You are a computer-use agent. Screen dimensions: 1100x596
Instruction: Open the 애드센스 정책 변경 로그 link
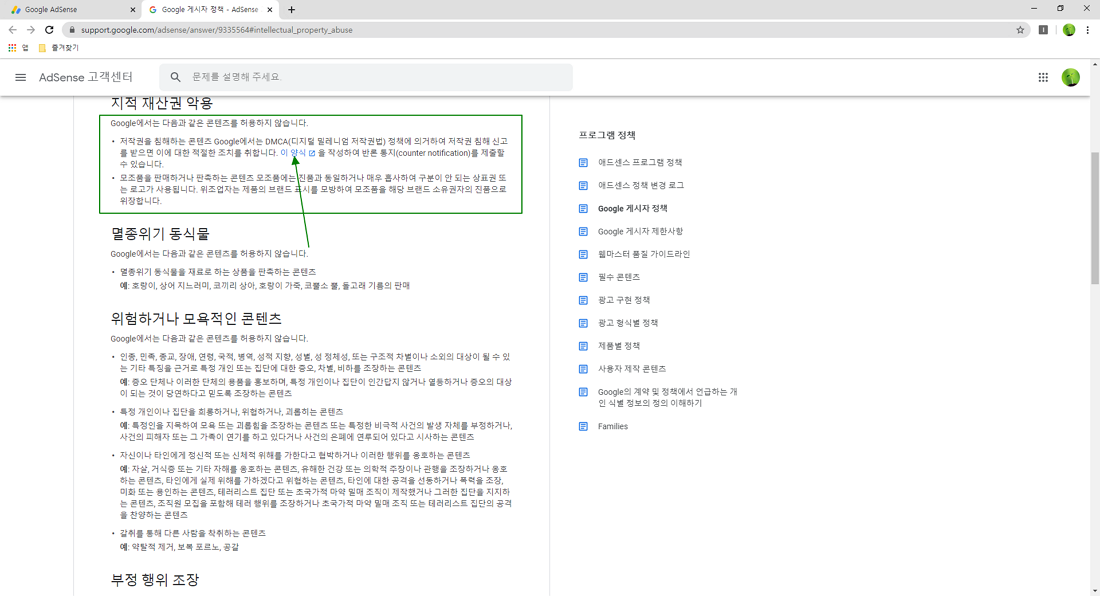pyautogui.click(x=640, y=186)
